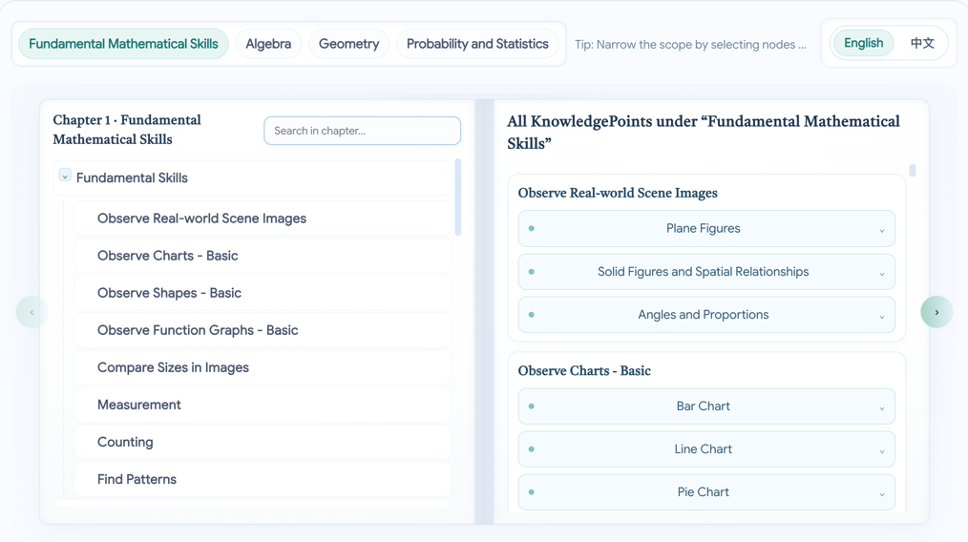The image size is (968, 542).
Task: Select the Find Patterns tree item
Action: [263, 479]
